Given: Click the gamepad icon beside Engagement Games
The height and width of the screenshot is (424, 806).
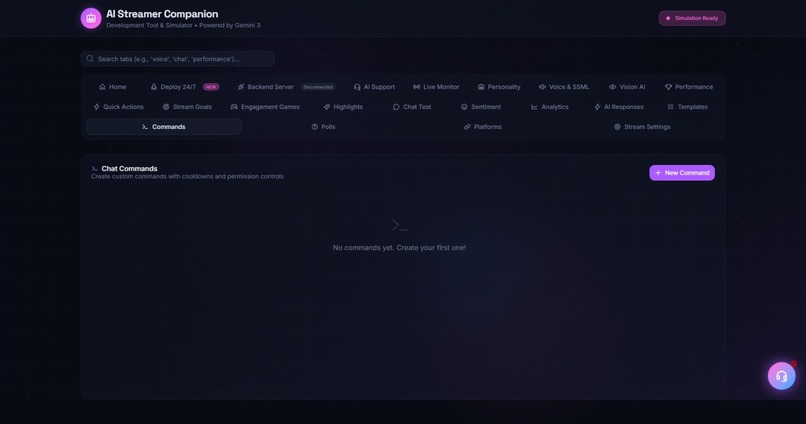Looking at the screenshot, I should [x=234, y=107].
